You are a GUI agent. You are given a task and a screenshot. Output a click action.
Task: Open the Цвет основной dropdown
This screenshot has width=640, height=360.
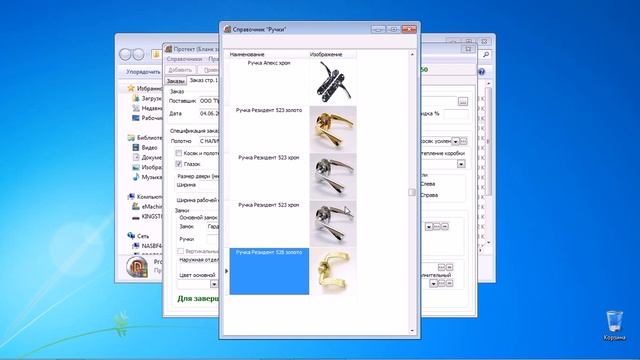coord(214,284)
